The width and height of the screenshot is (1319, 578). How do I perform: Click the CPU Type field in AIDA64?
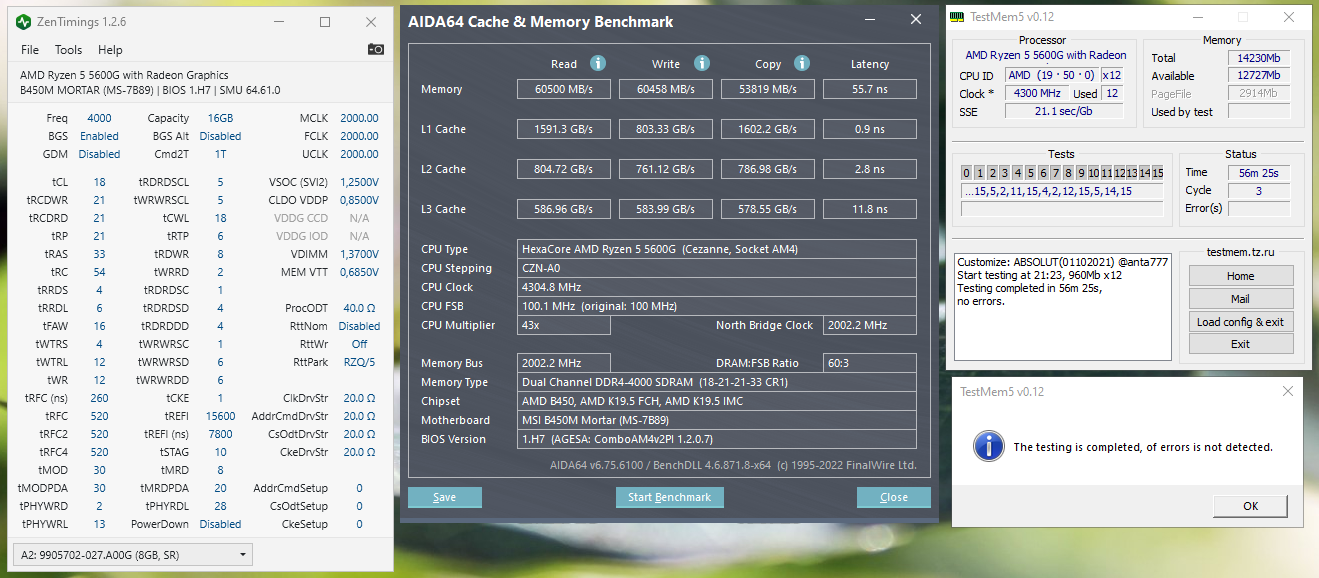click(717, 249)
